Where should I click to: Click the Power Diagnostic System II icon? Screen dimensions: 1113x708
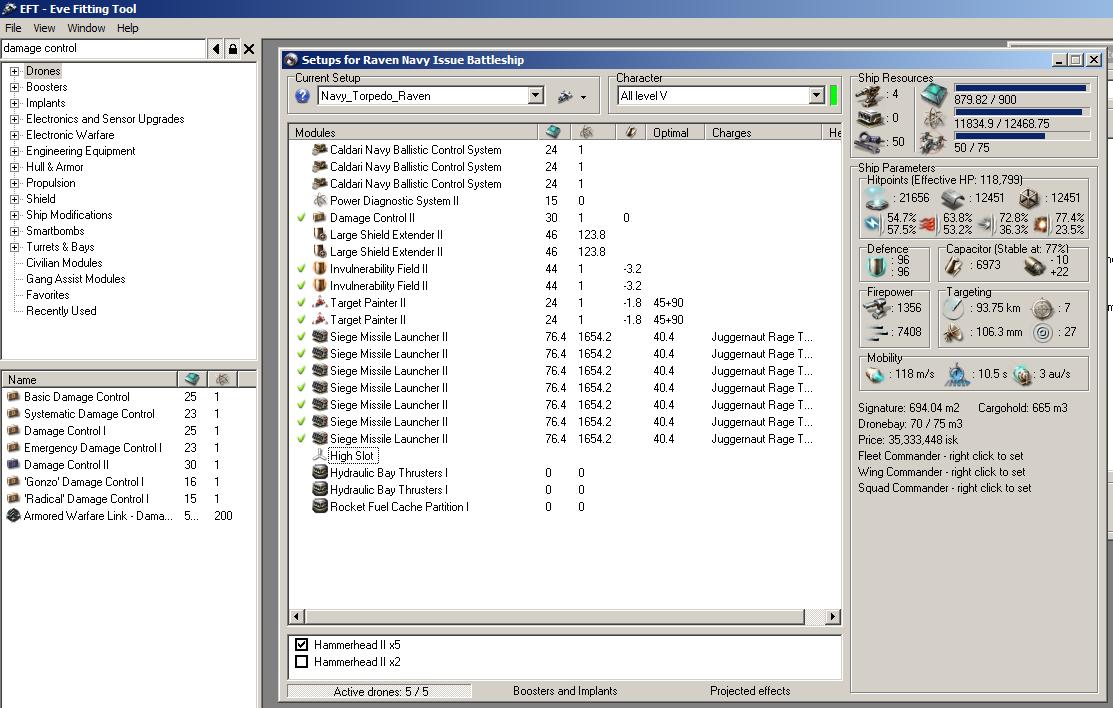319,200
